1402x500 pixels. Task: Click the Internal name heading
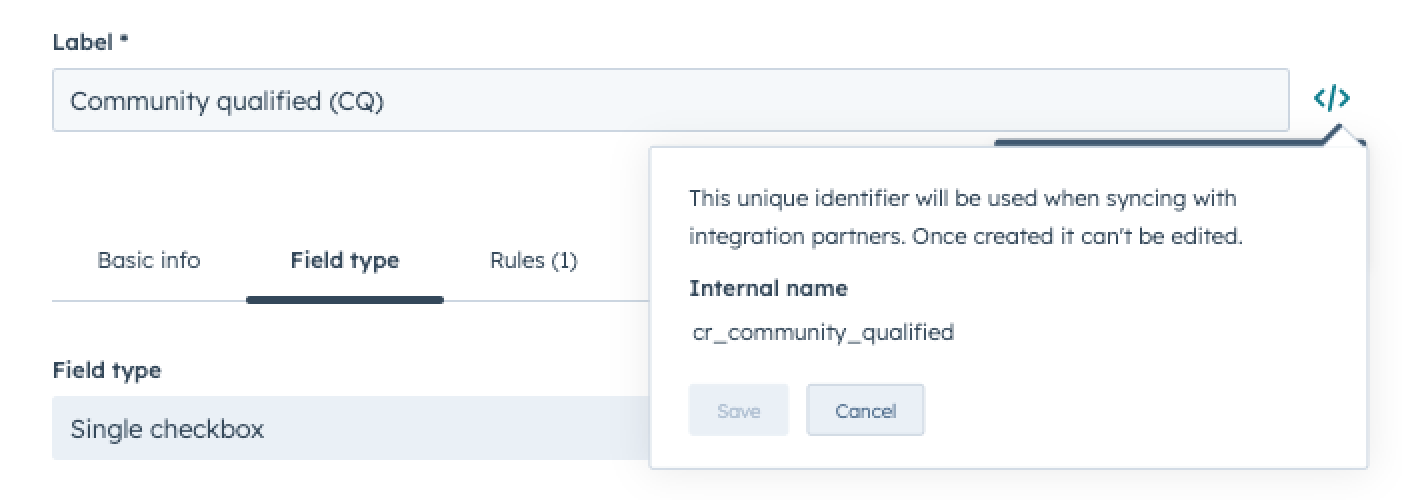tap(768, 289)
